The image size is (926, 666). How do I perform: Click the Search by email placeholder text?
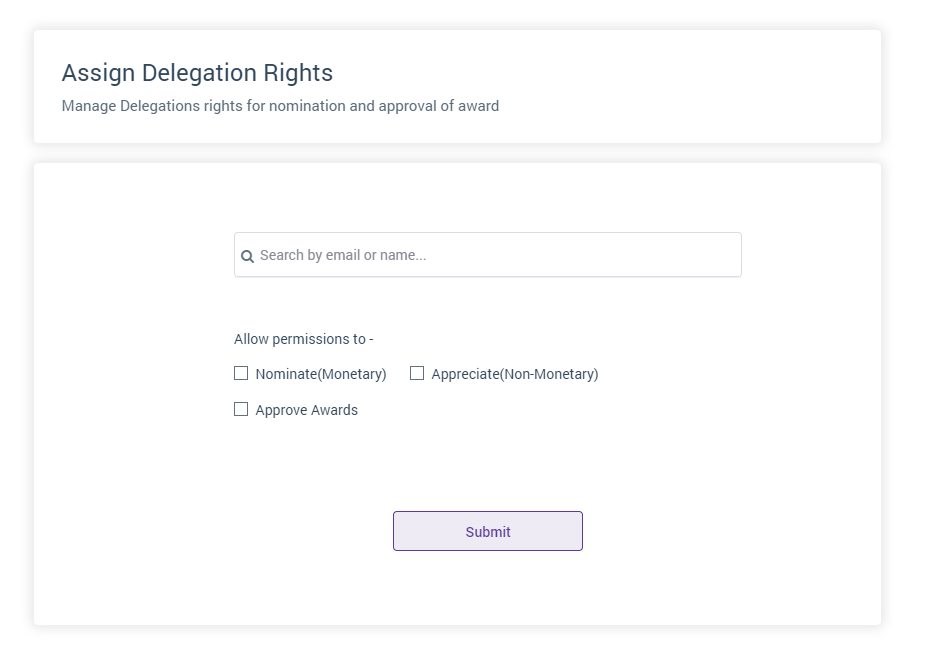click(343, 255)
